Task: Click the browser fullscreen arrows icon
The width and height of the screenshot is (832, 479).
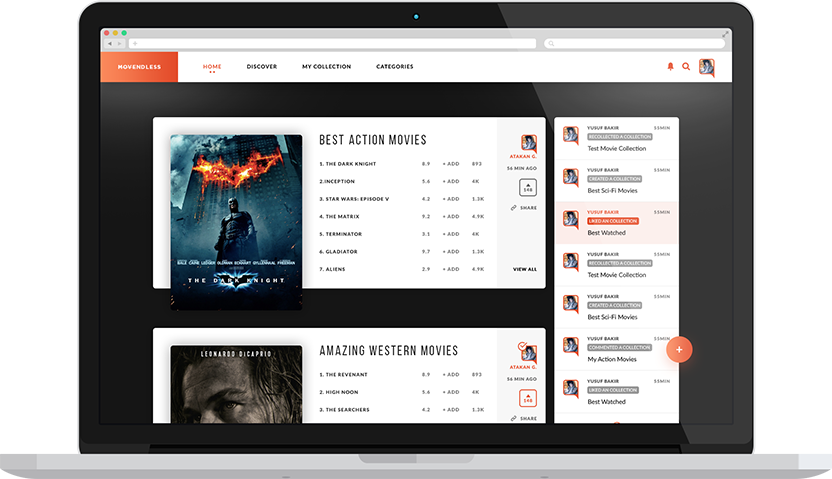Action: [725, 34]
